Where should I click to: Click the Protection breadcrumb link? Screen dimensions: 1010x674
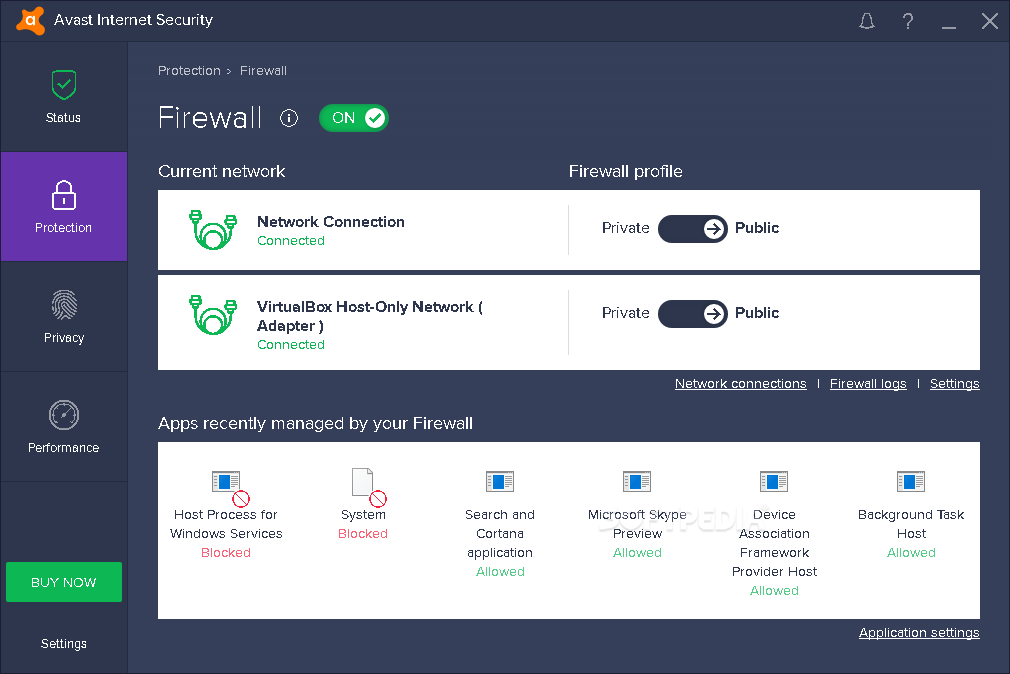click(x=189, y=71)
